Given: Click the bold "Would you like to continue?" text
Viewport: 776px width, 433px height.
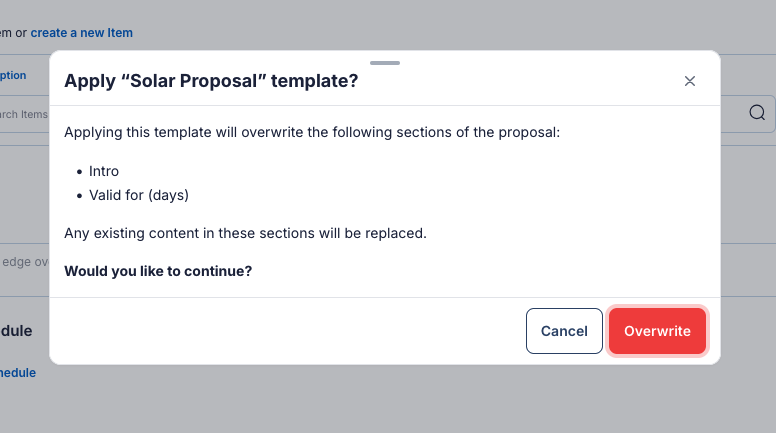Looking at the screenshot, I should (158, 271).
